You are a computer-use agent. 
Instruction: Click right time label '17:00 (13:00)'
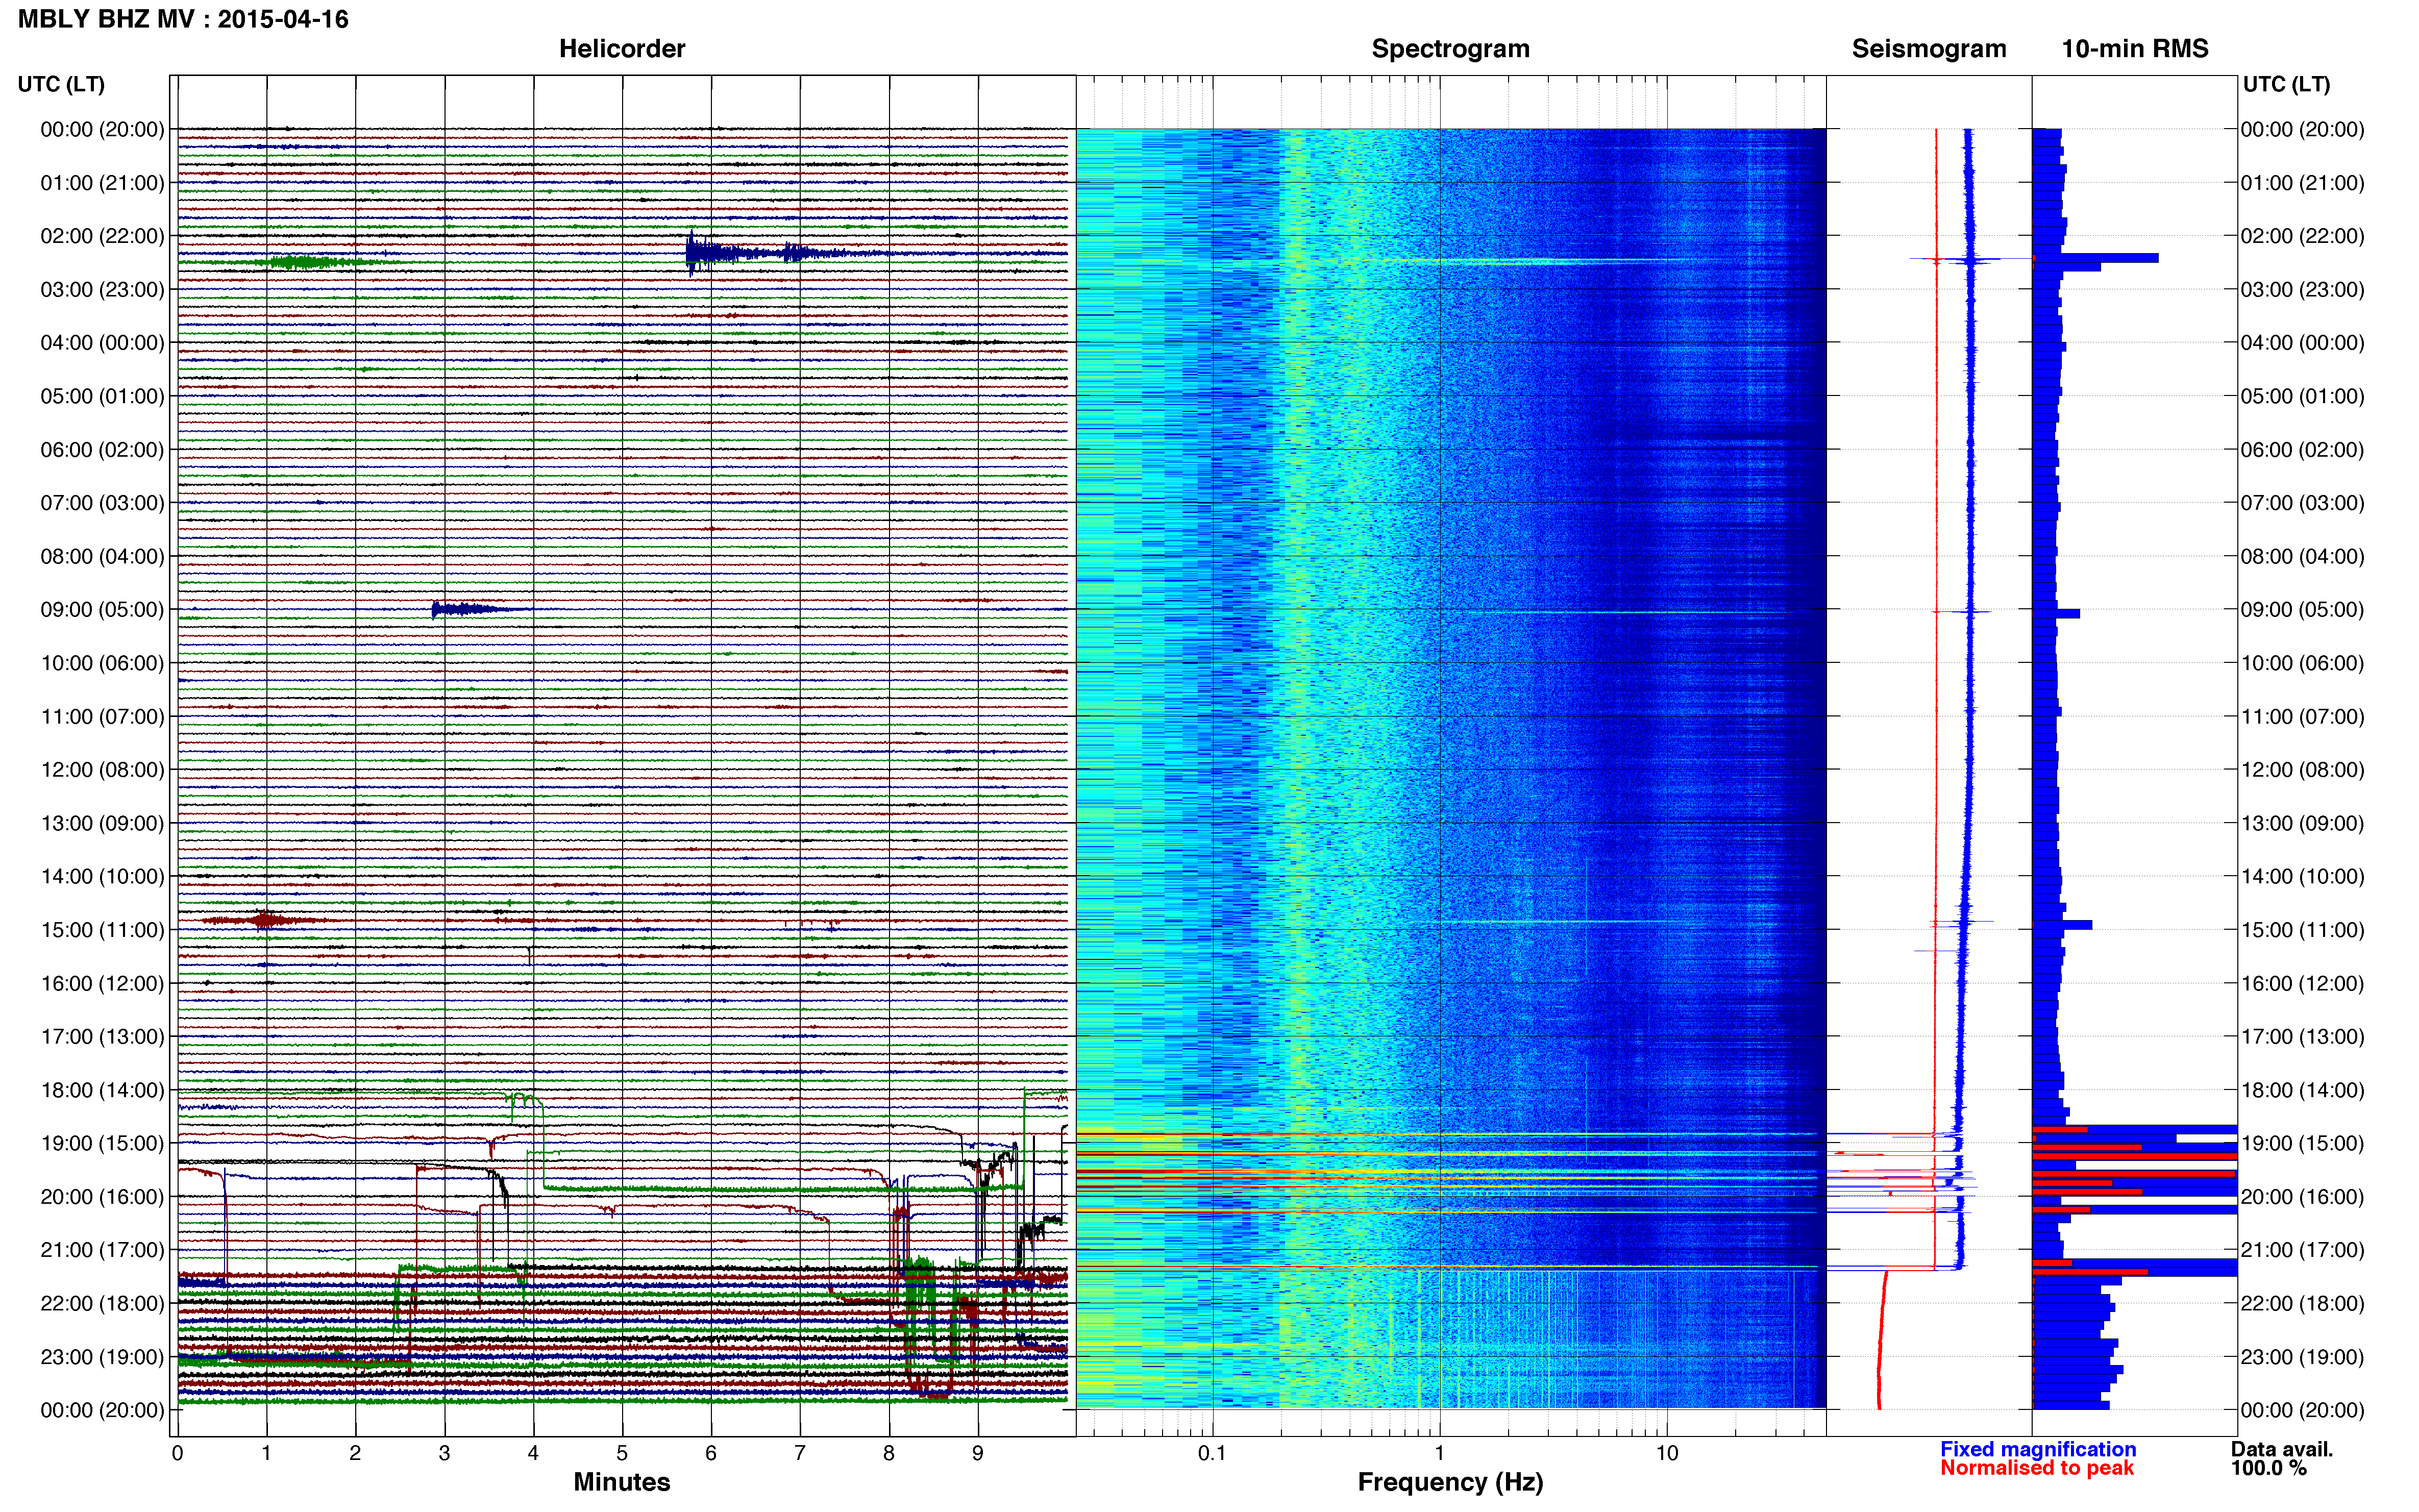[2302, 1037]
